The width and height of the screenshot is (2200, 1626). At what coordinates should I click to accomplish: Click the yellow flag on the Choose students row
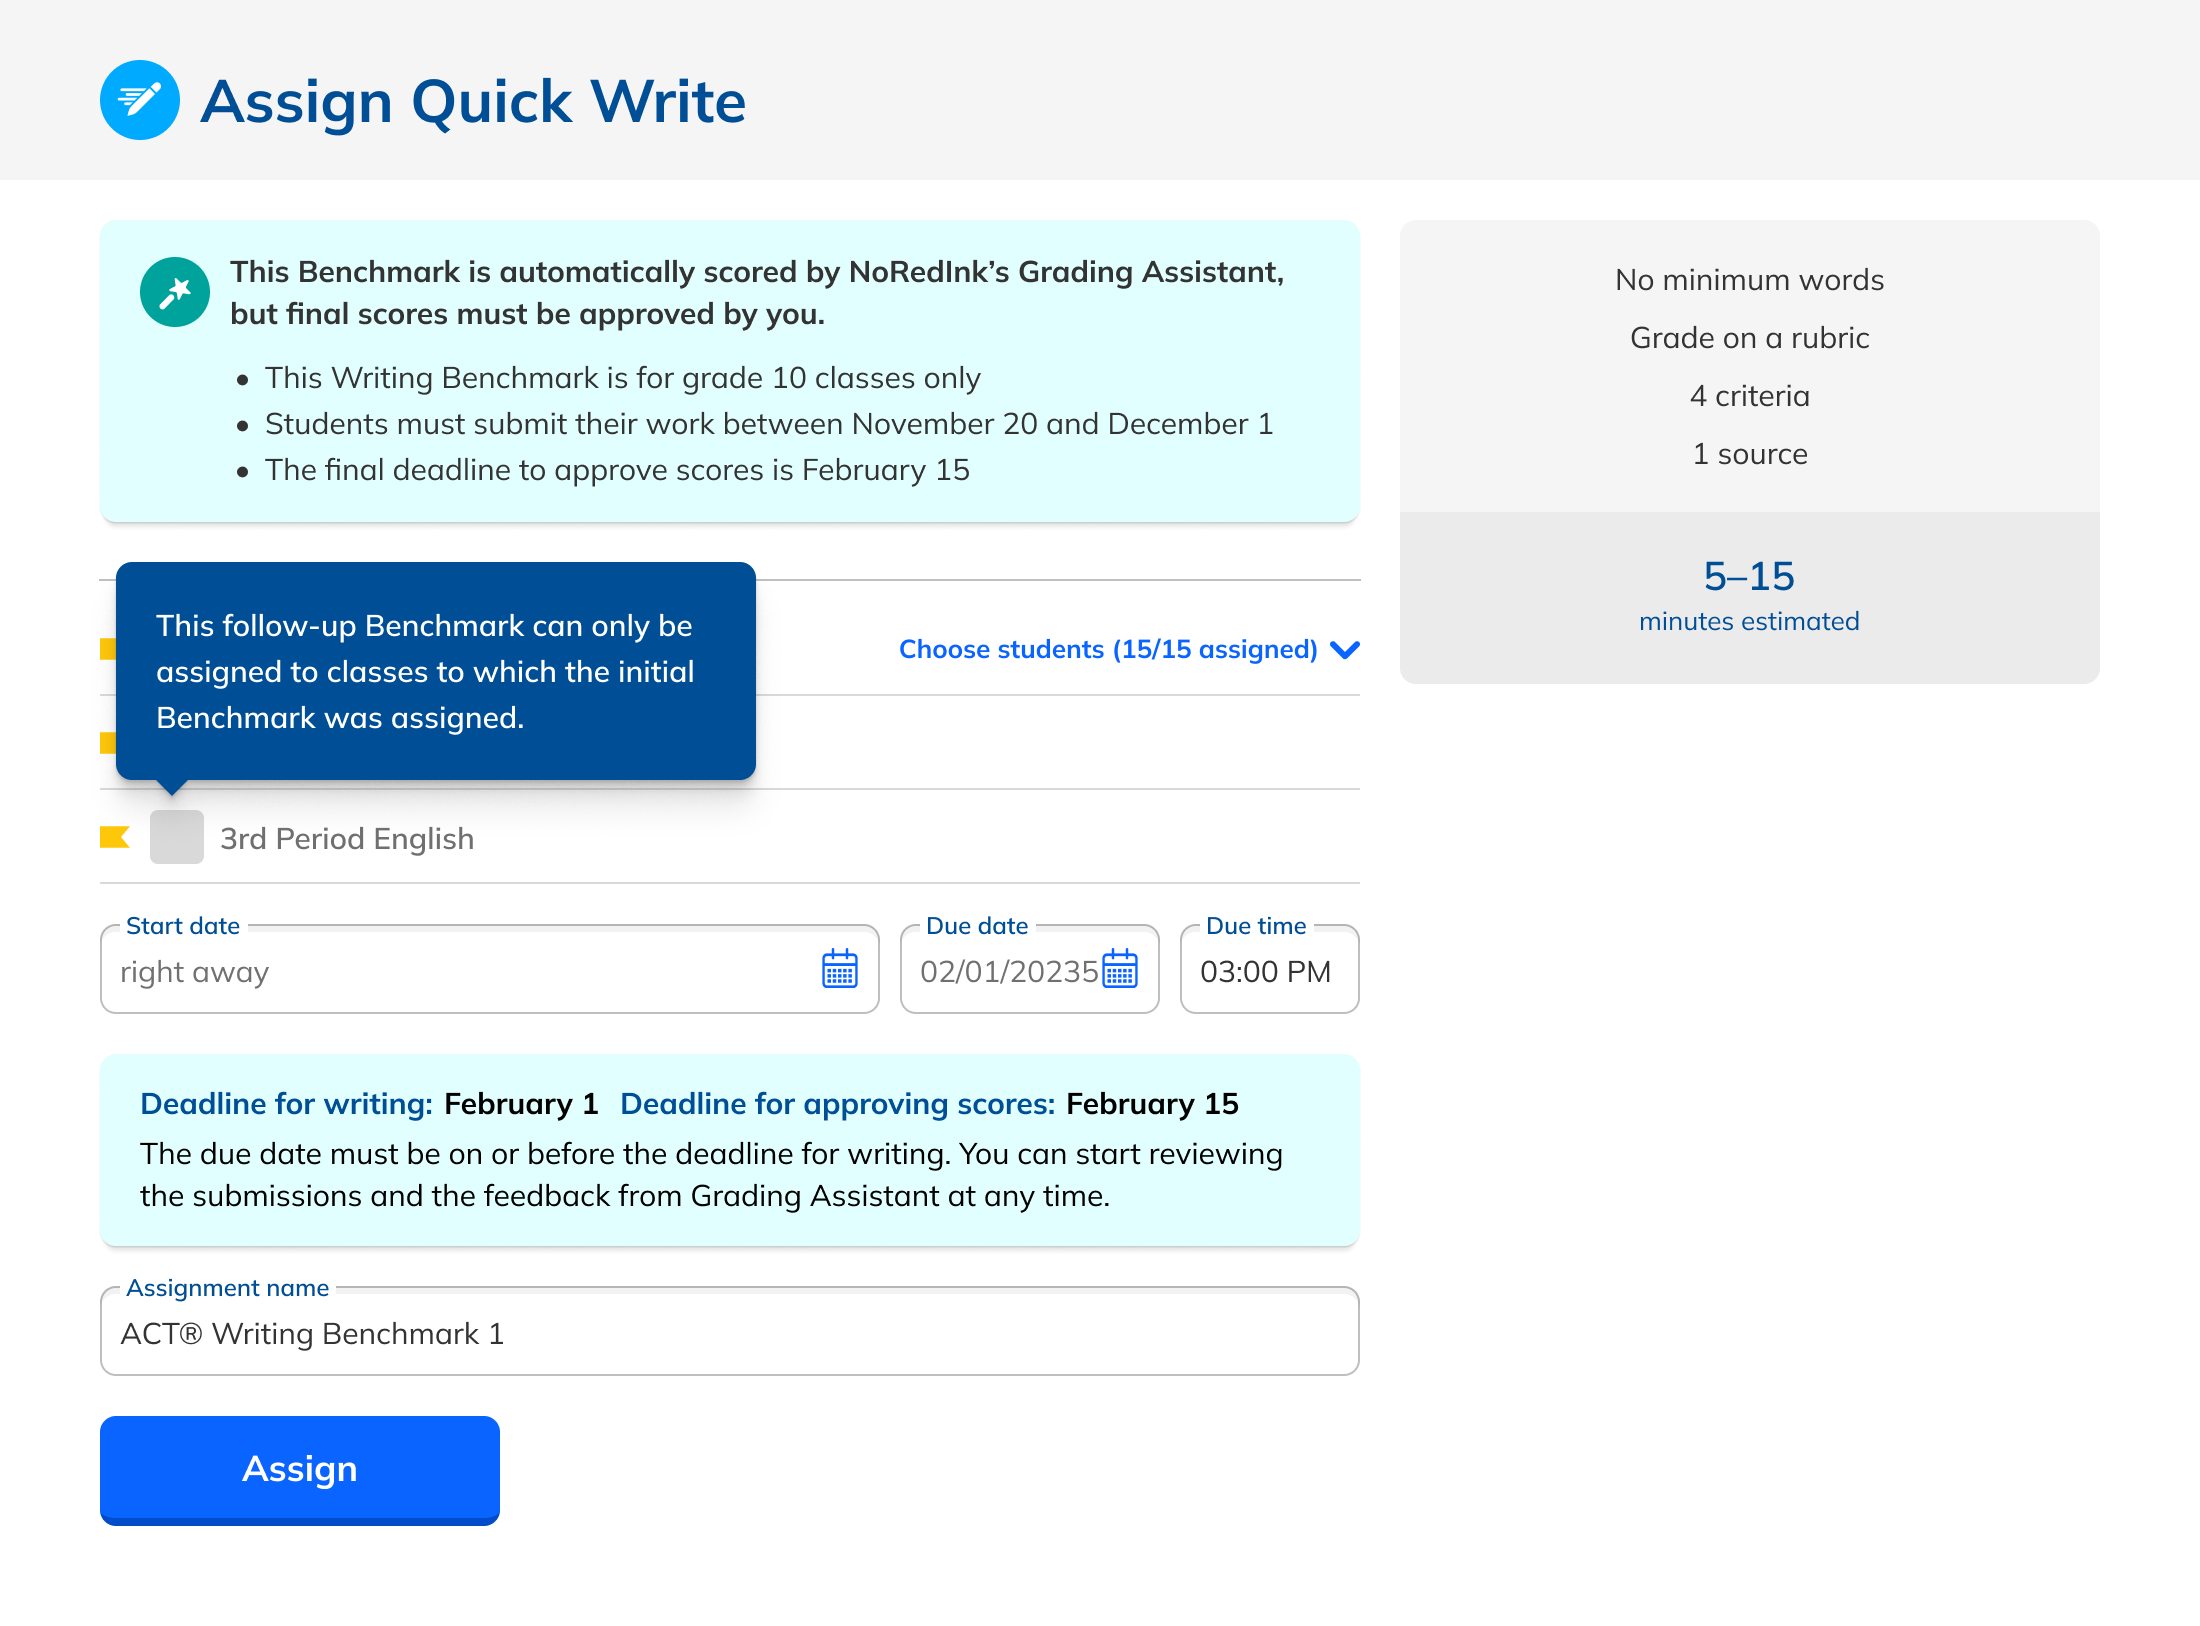click(107, 649)
